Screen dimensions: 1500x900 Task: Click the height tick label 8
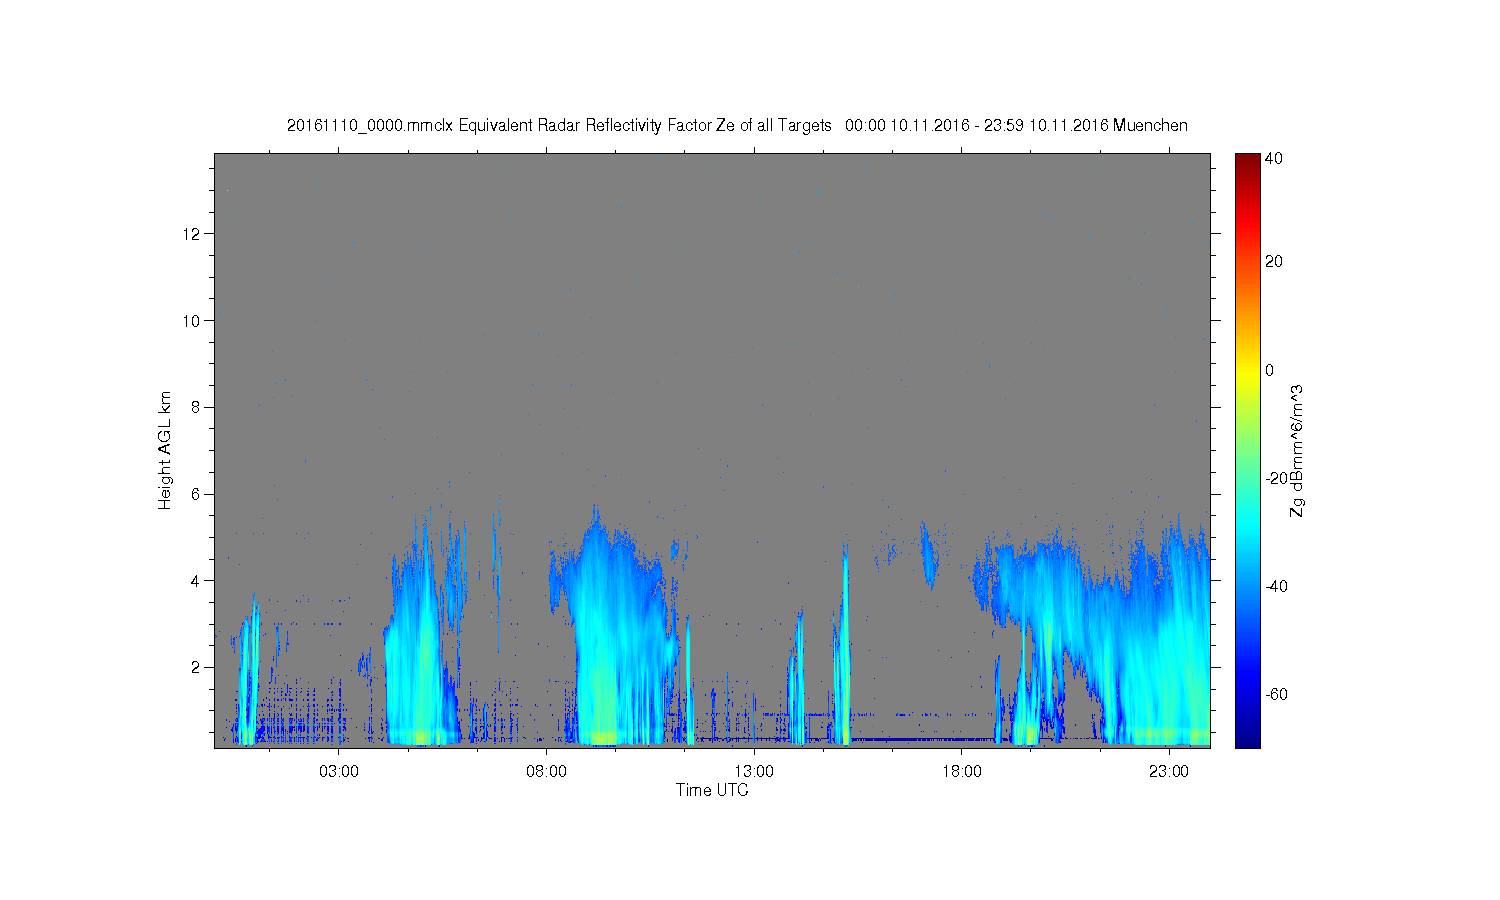196,407
